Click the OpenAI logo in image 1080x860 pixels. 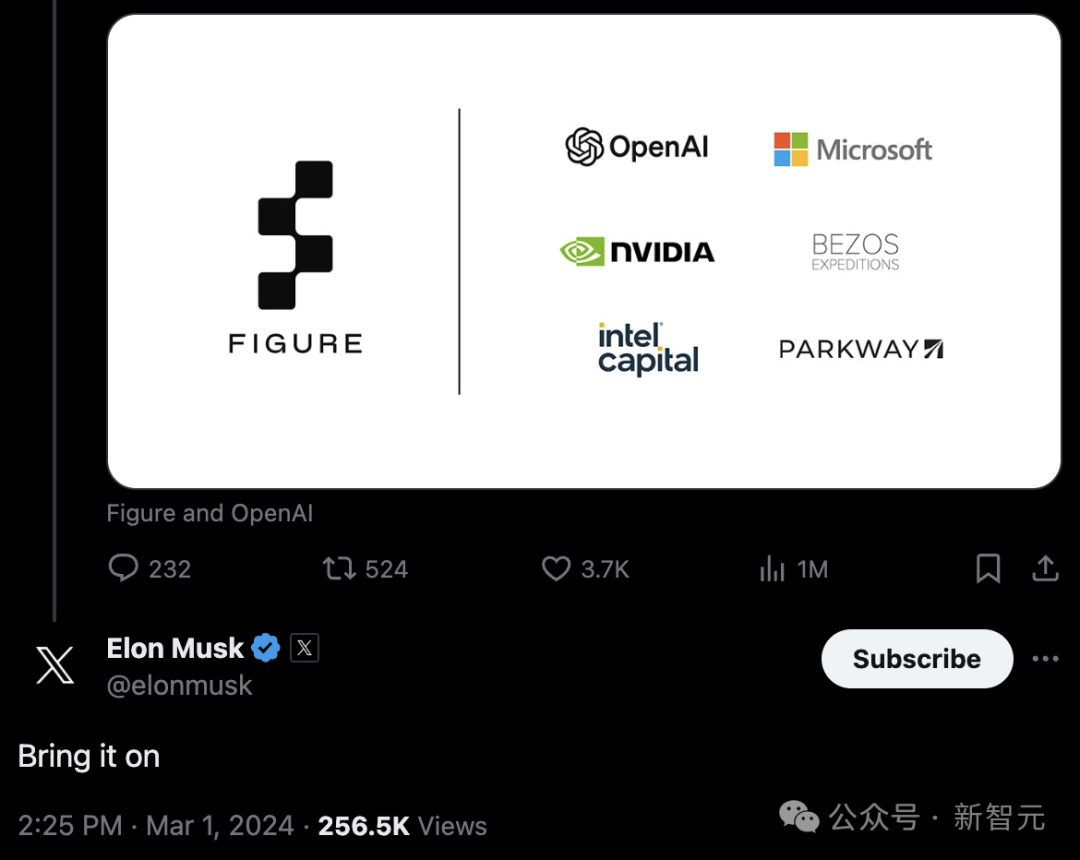pos(637,147)
